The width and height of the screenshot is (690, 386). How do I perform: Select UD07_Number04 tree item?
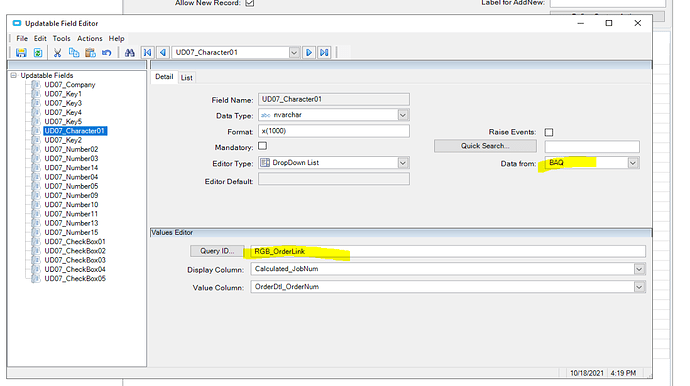71,177
